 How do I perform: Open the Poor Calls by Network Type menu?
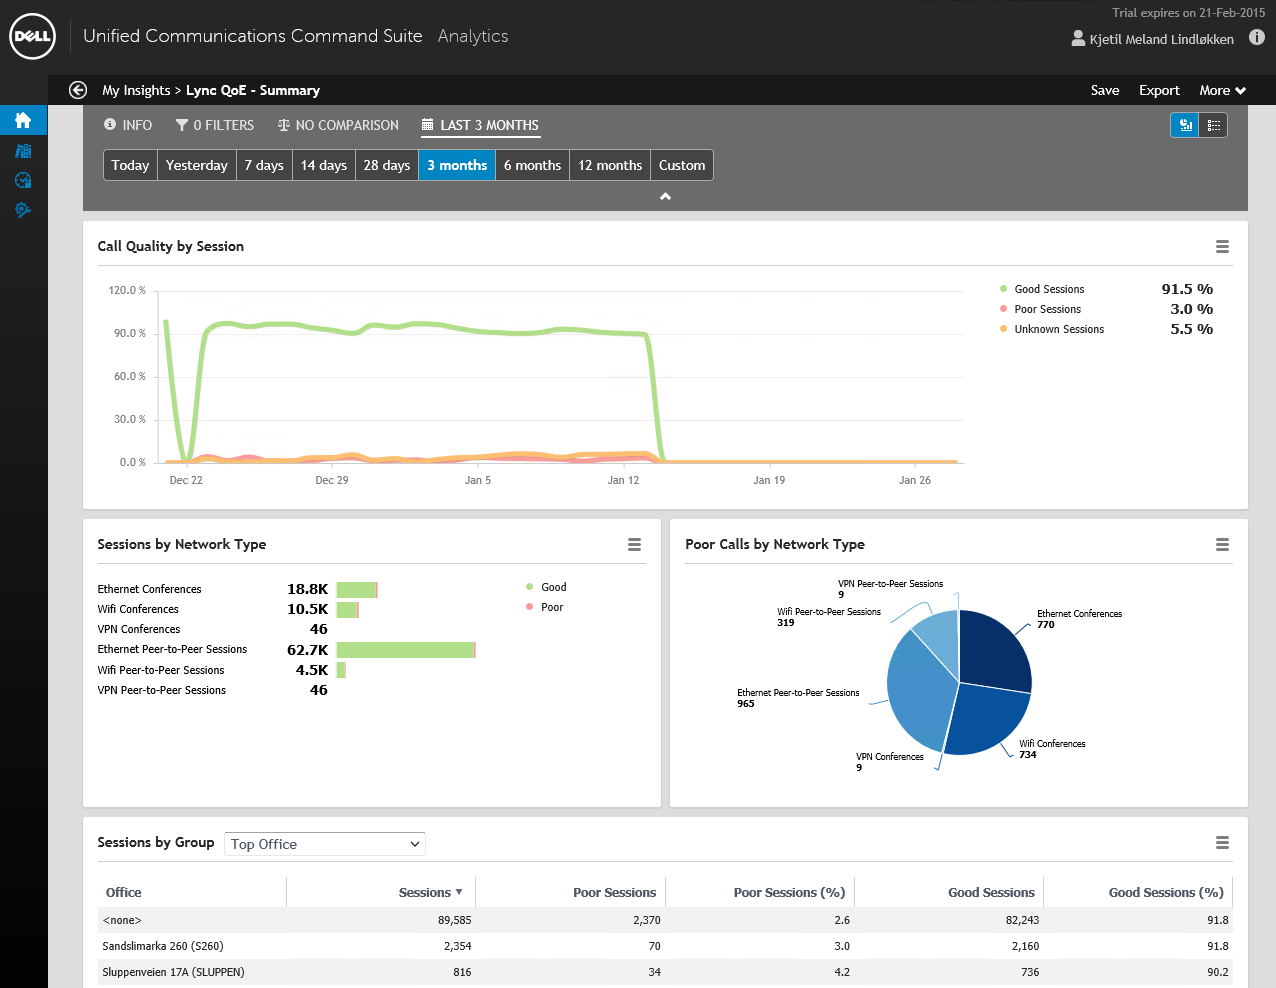(1222, 545)
